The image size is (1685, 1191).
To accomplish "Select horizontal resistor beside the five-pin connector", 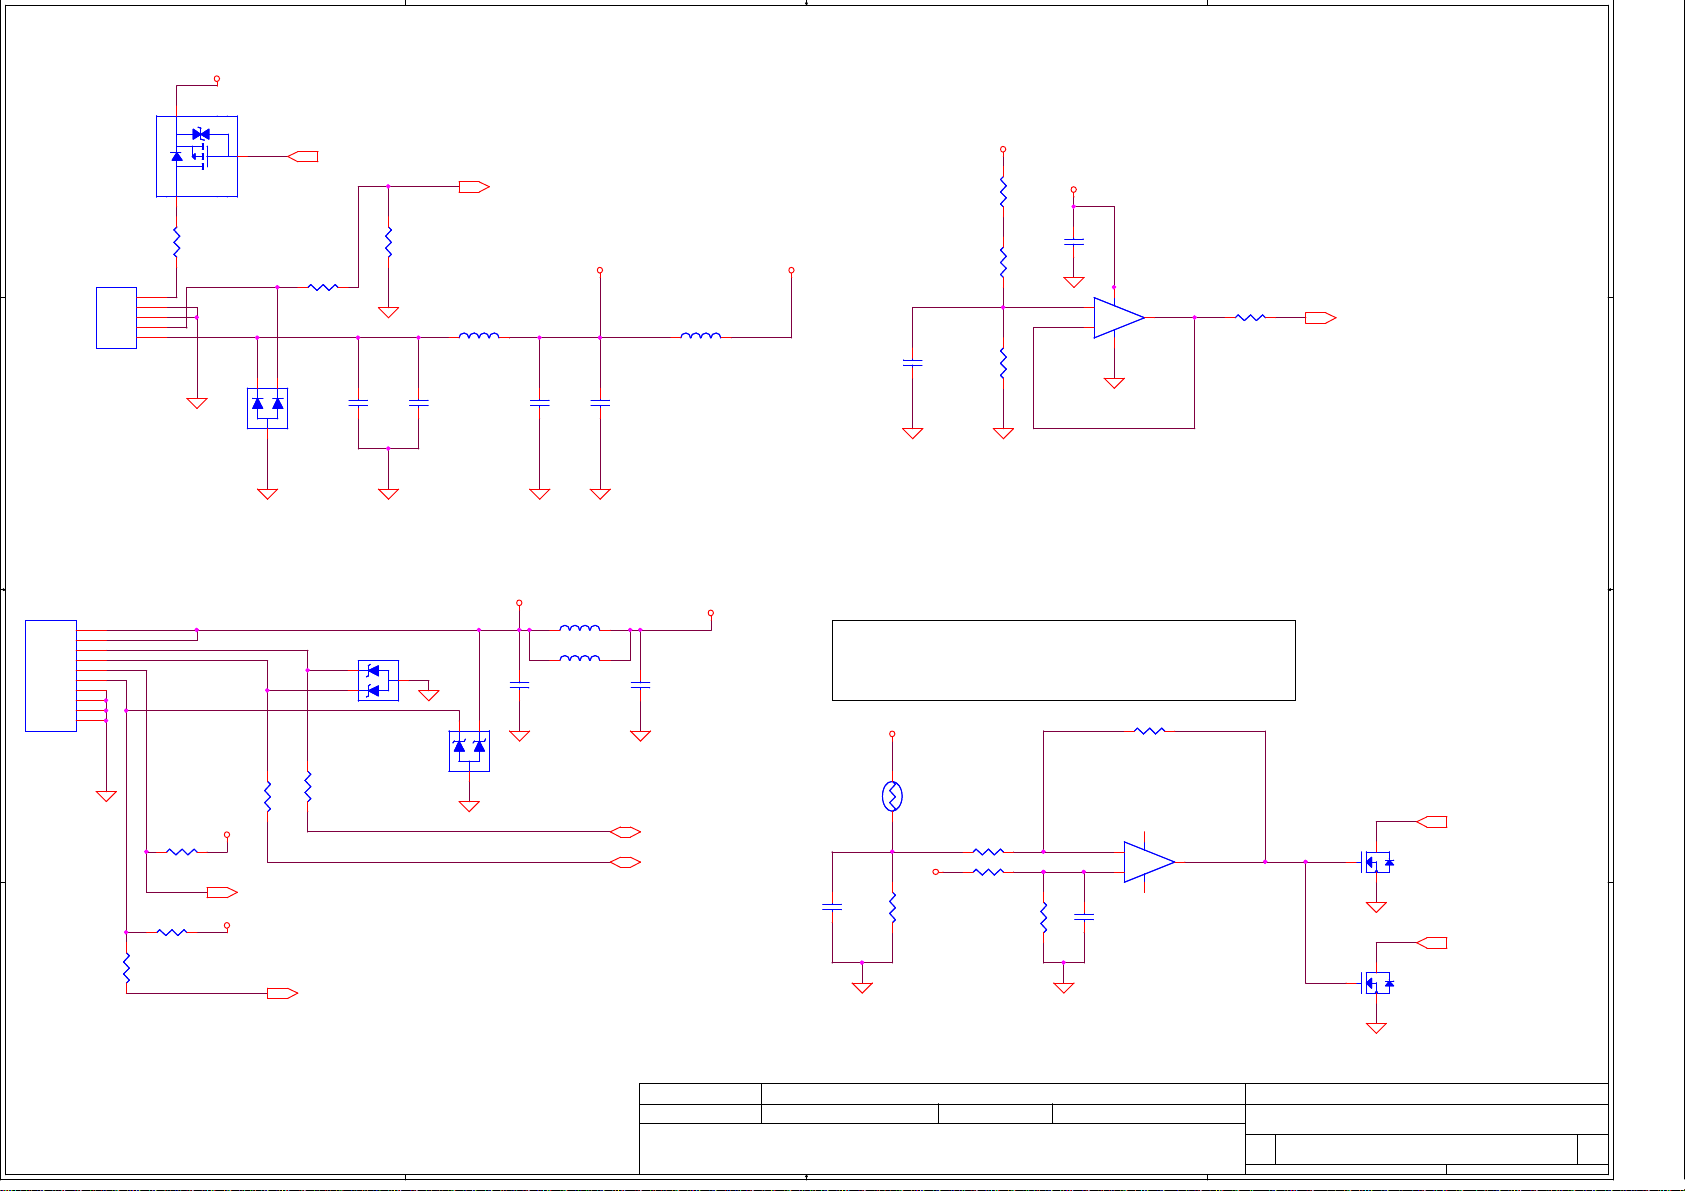I will pos(323,287).
